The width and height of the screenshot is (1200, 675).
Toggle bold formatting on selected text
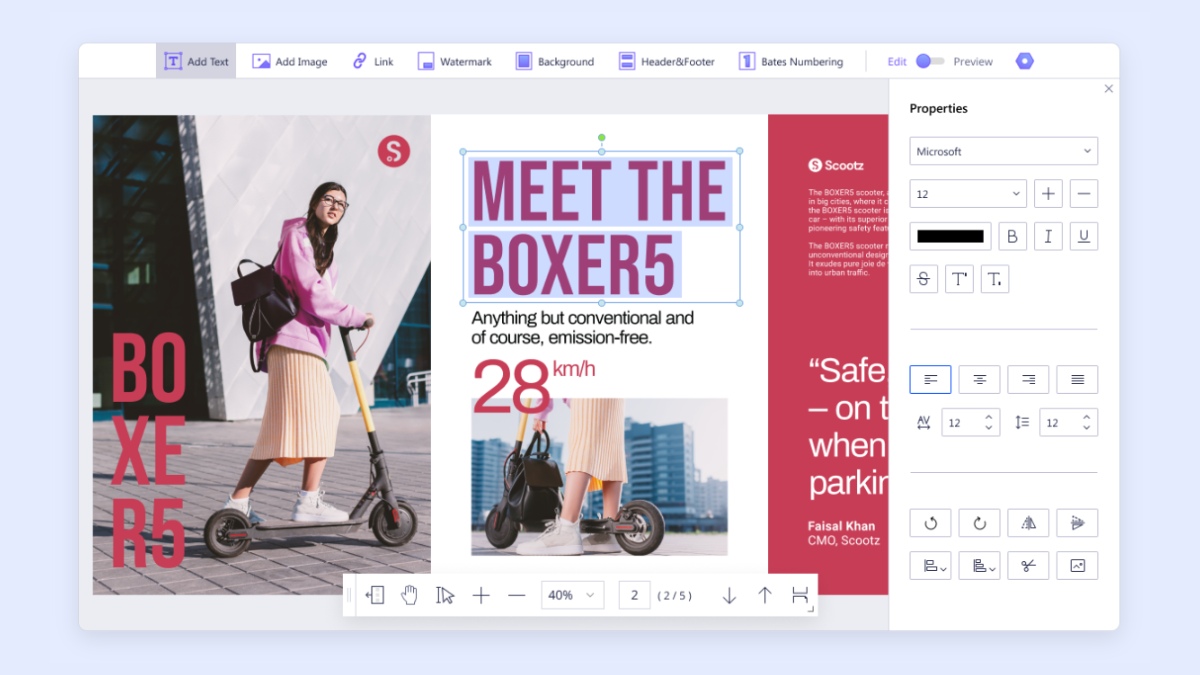point(1012,236)
